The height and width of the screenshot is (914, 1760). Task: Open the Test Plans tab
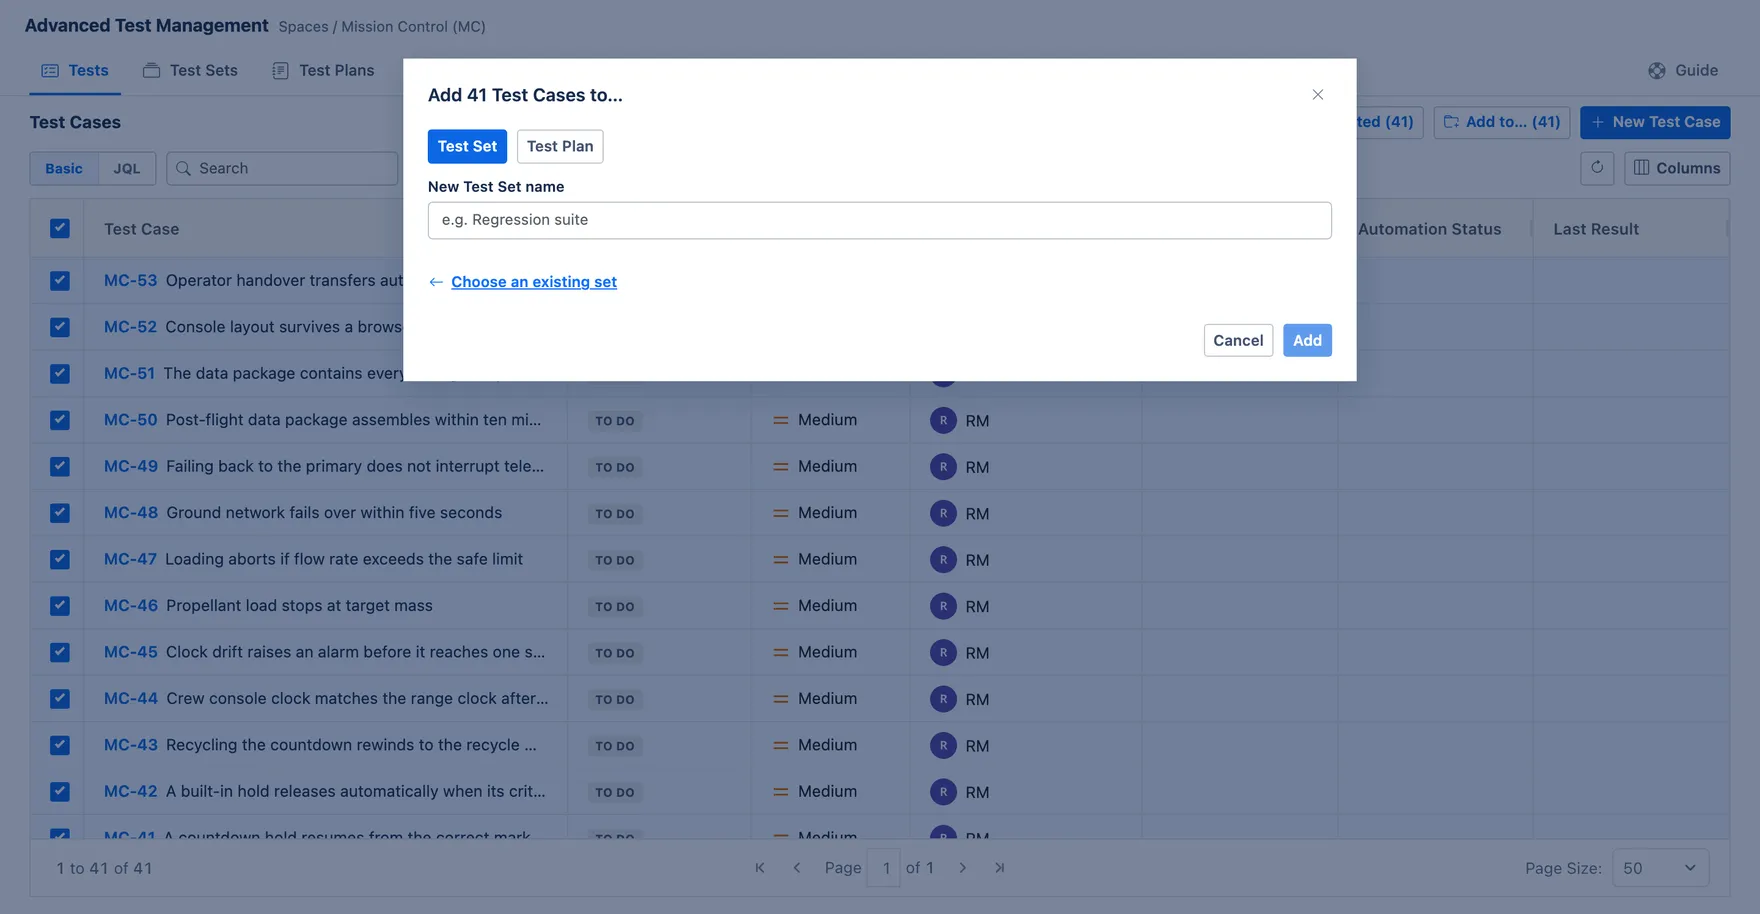(323, 70)
